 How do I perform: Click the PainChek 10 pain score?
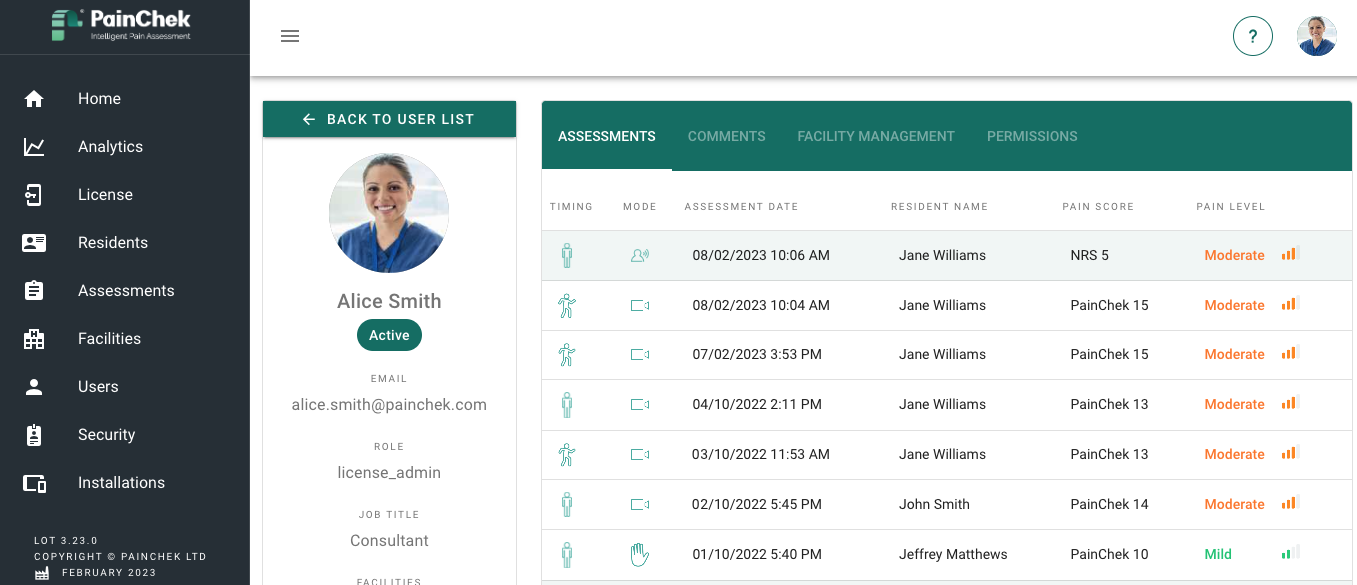coord(1109,554)
